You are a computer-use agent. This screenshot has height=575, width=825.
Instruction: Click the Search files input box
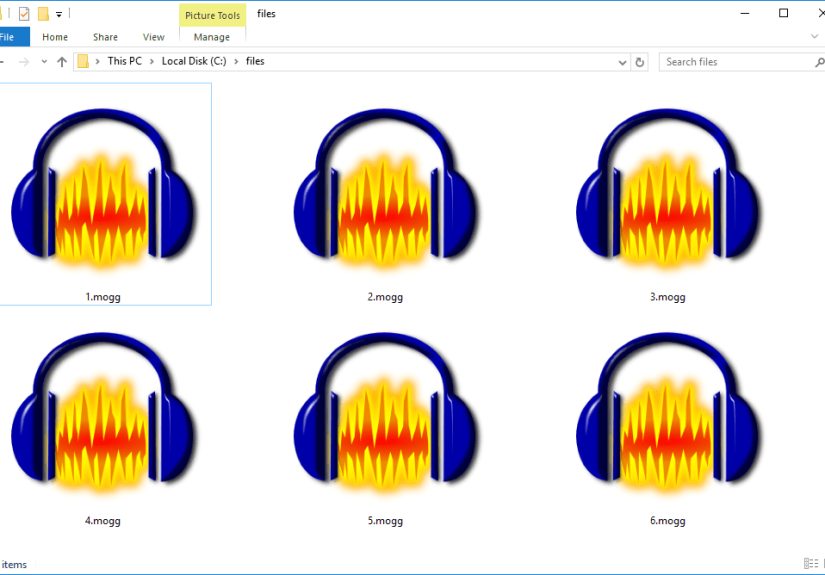[737, 62]
